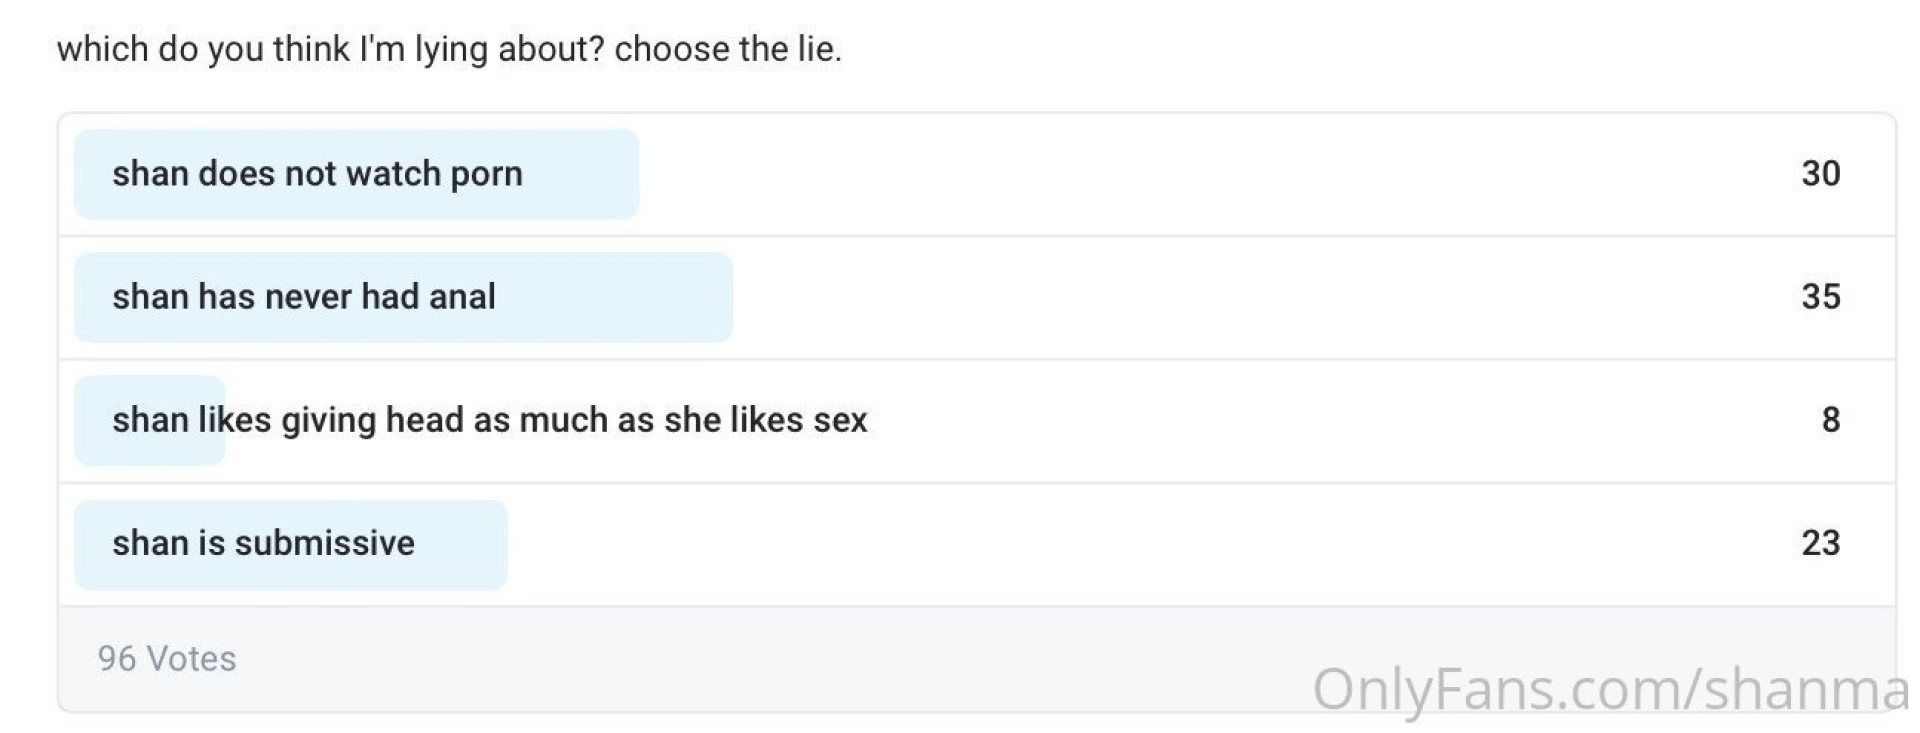The height and width of the screenshot is (733, 1920).
Task: Vote for 'shan is submissive' option
Action: [263, 543]
